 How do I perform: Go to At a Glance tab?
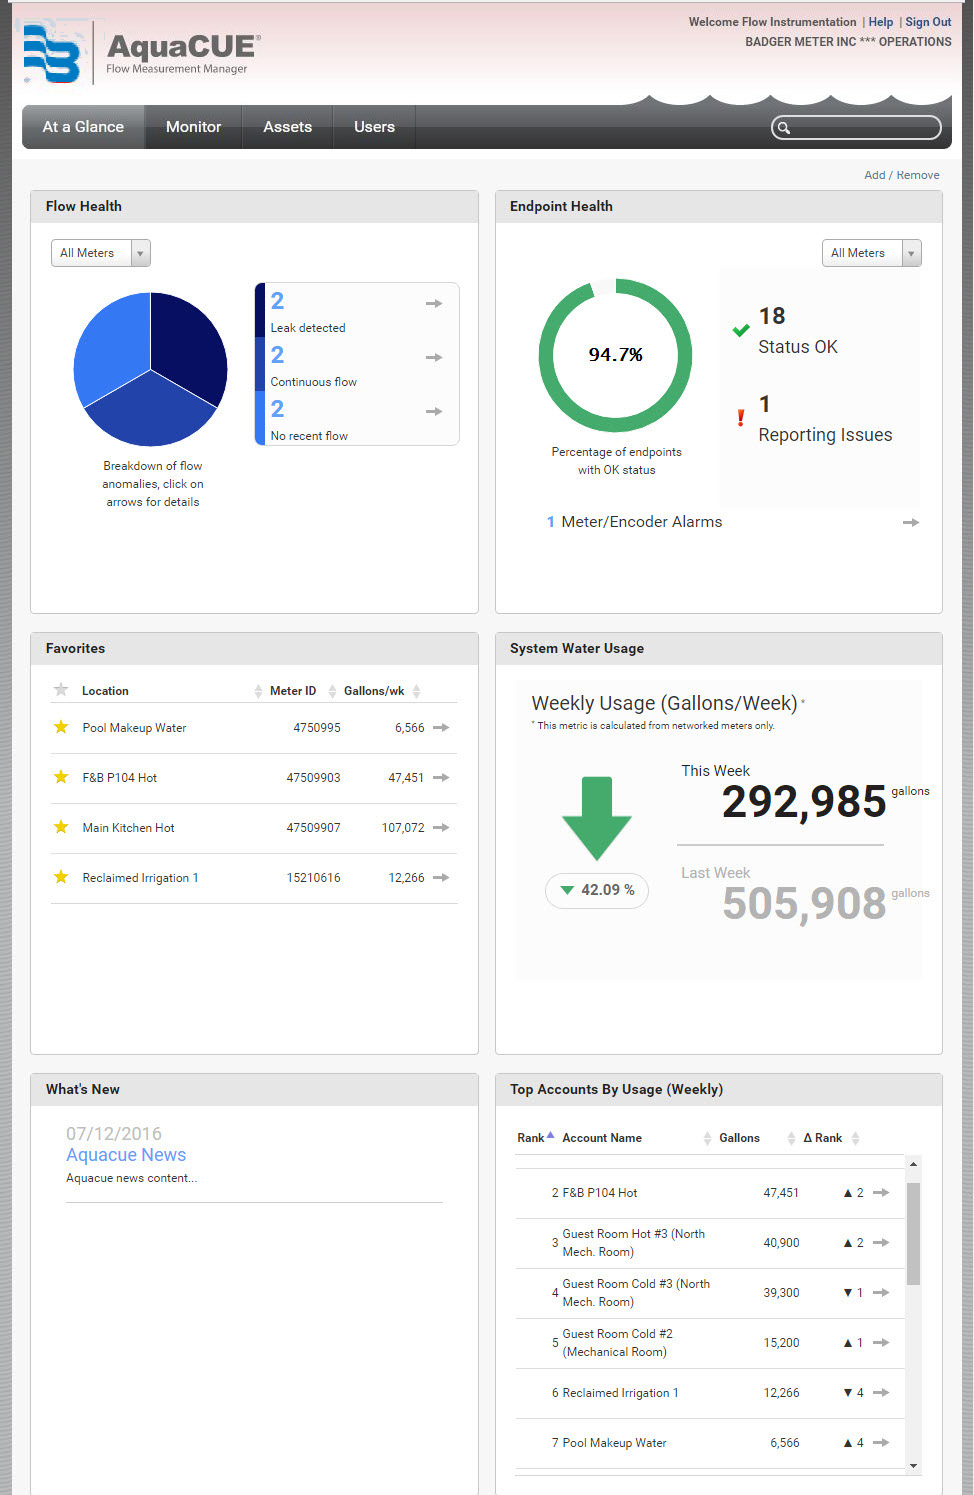tap(83, 127)
